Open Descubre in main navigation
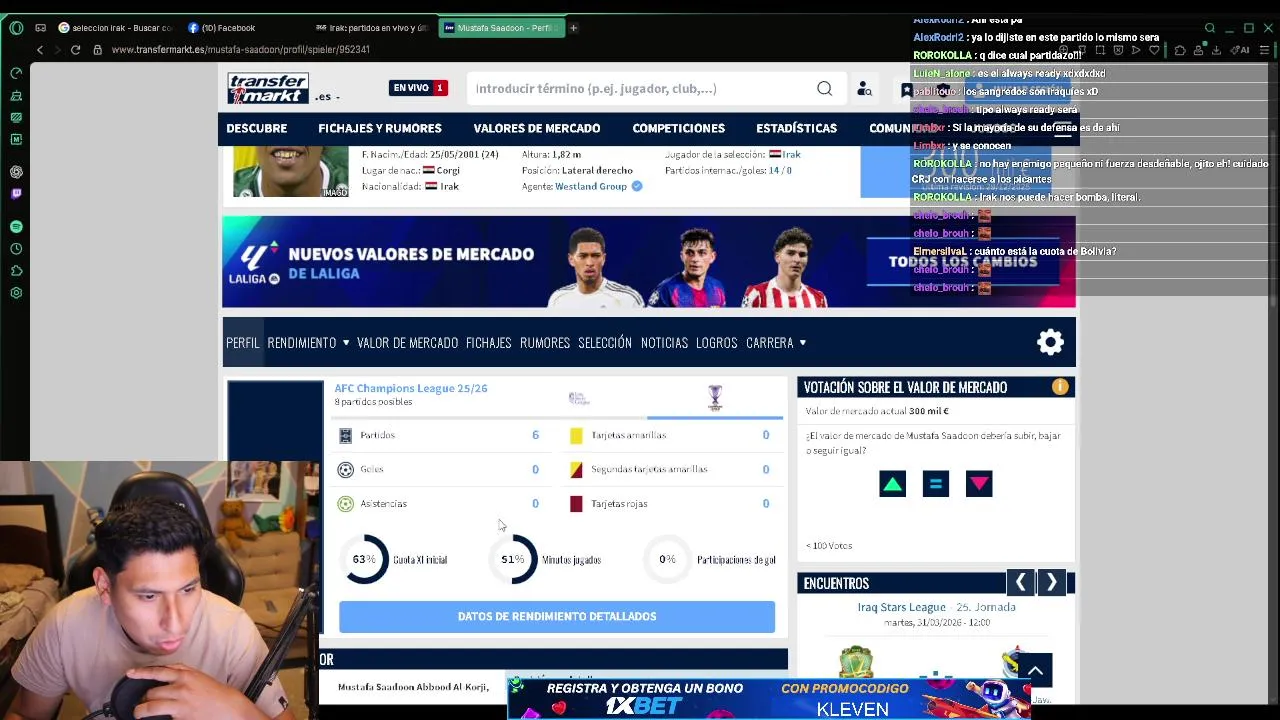 [256, 128]
